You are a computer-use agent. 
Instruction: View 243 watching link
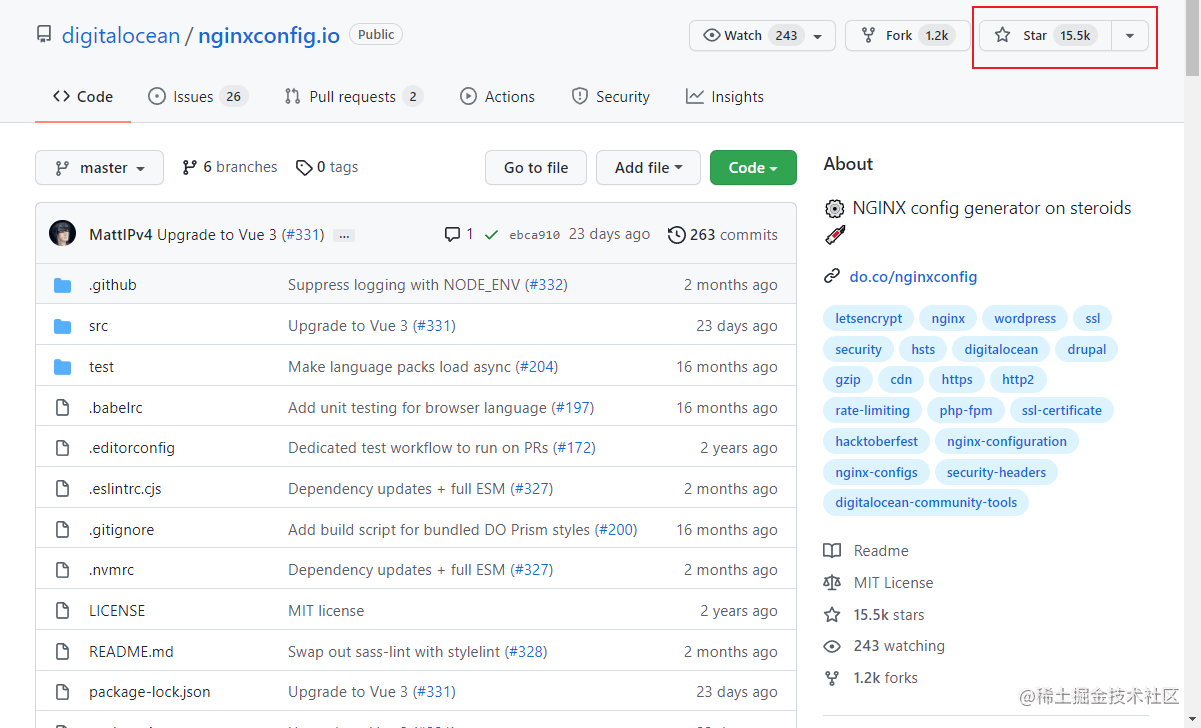[884, 646]
